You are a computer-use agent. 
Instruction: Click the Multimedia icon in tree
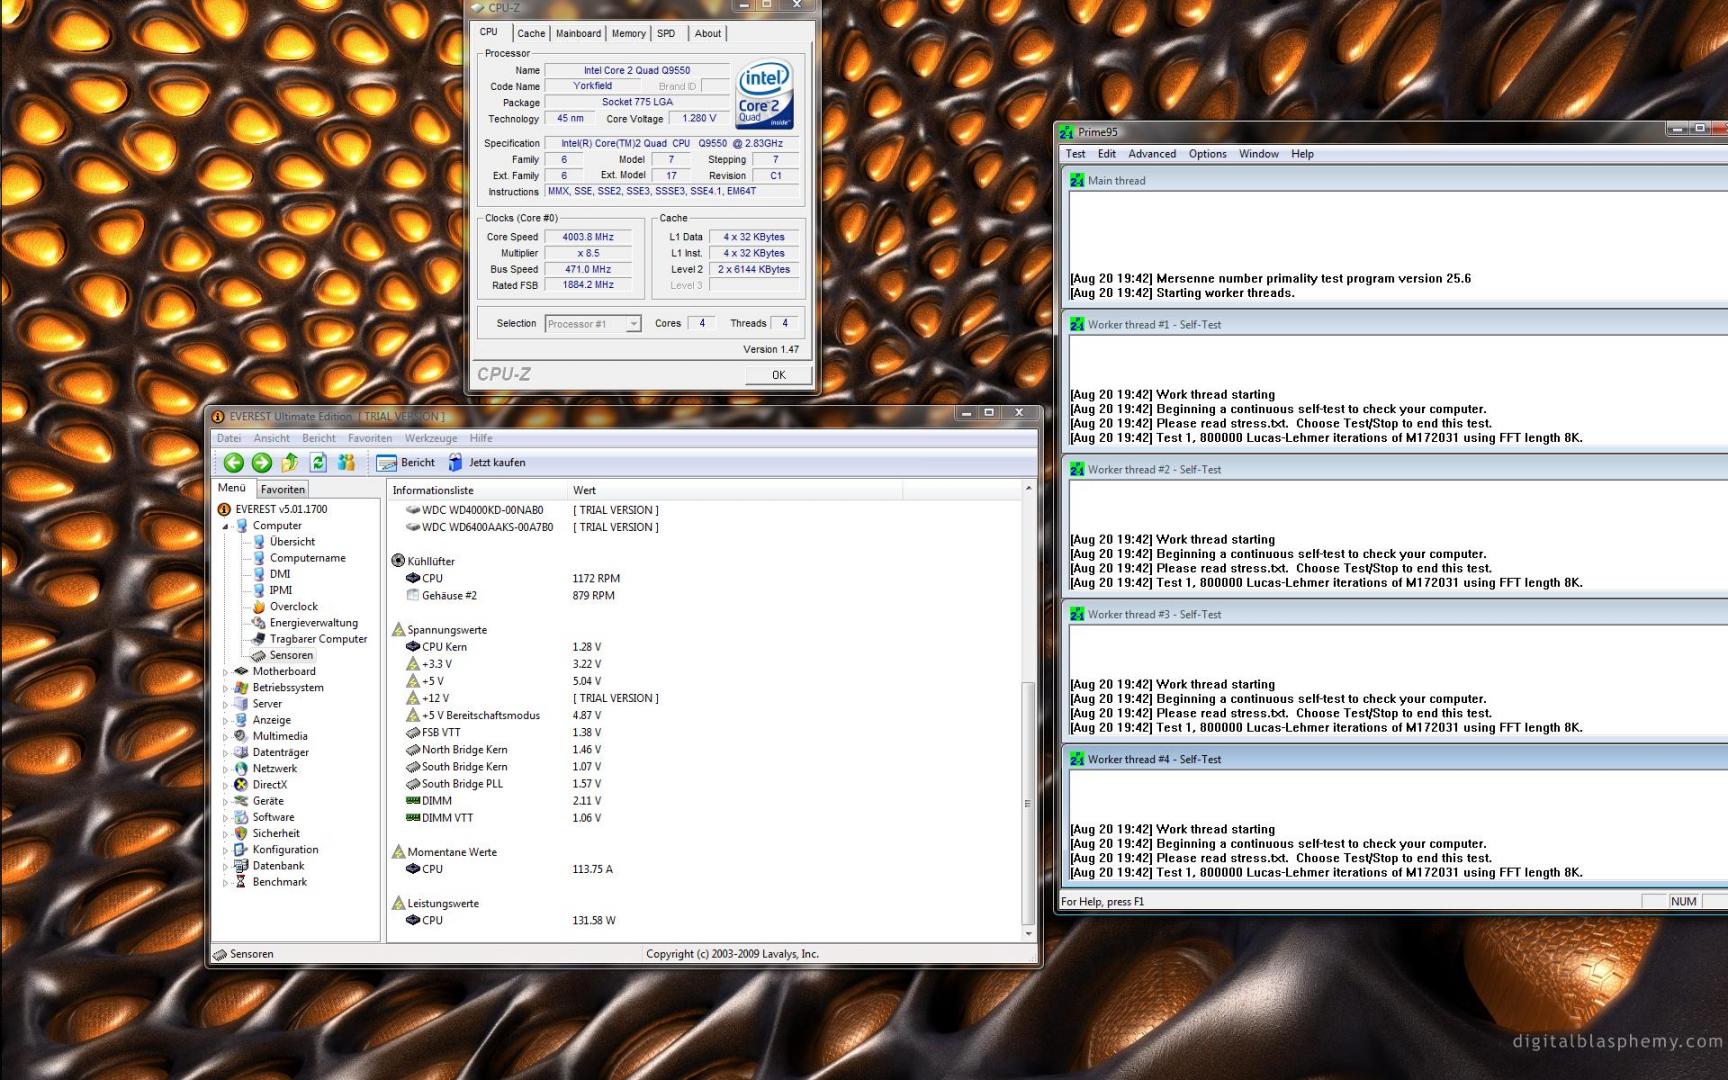[241, 736]
